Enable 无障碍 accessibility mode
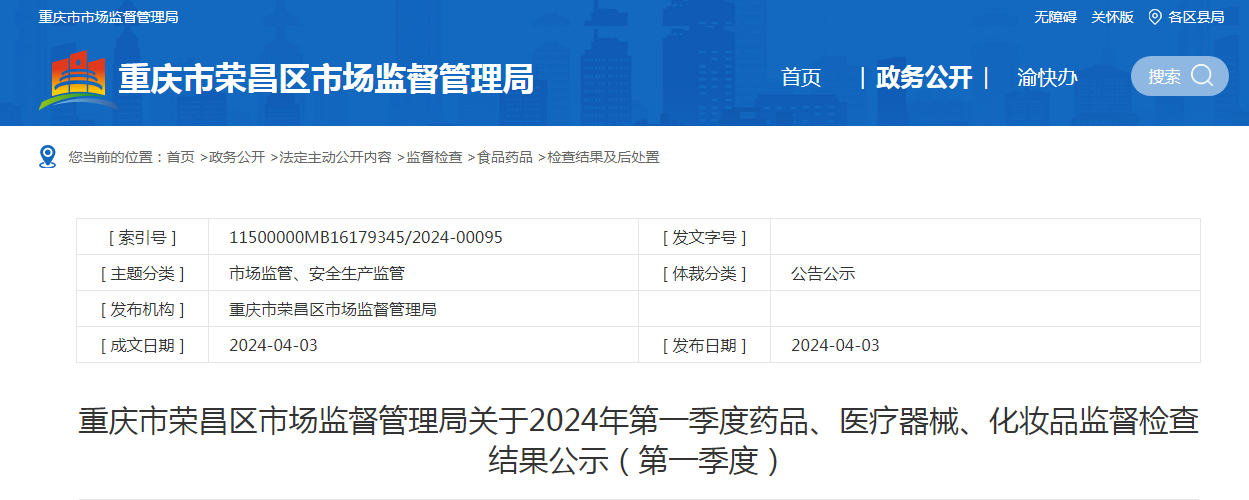The width and height of the screenshot is (1249, 500). coord(1055,17)
